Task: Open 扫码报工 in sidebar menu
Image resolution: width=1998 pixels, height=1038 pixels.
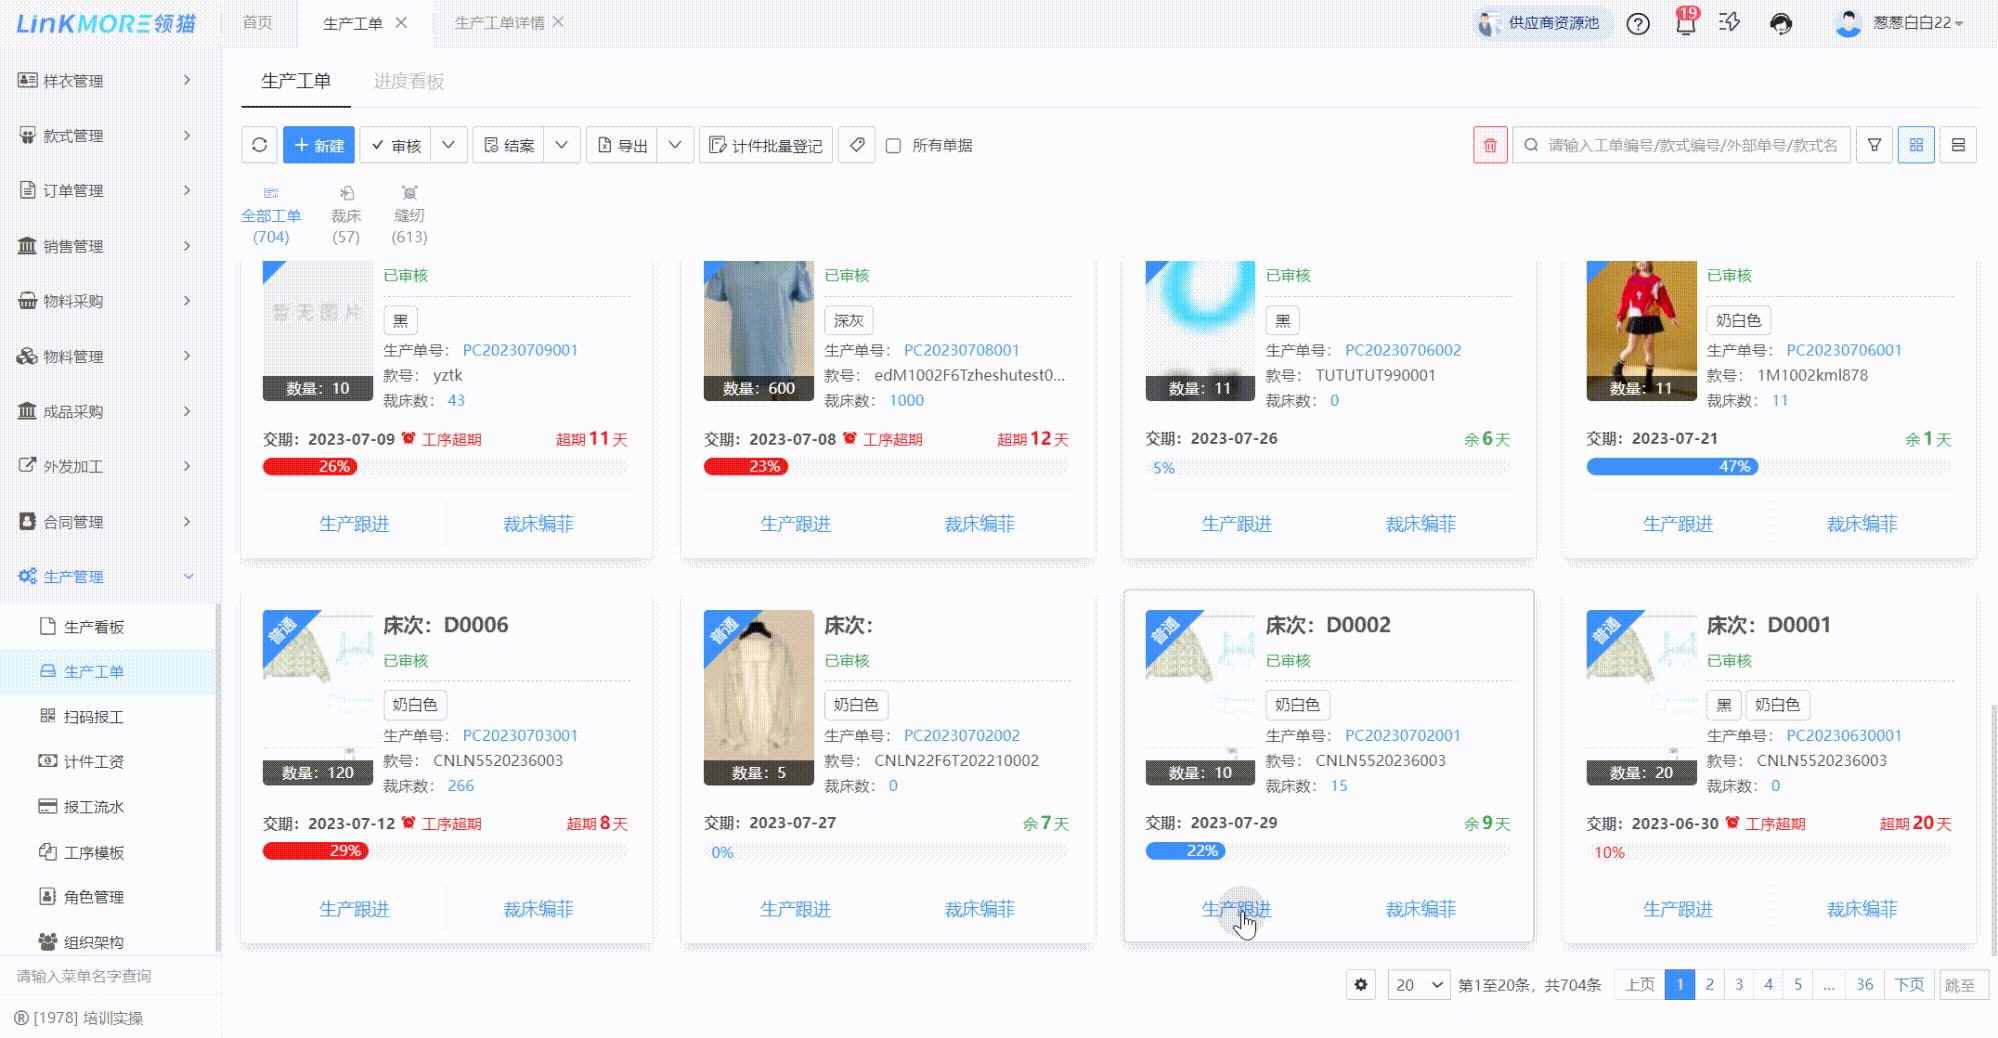Action: point(93,716)
